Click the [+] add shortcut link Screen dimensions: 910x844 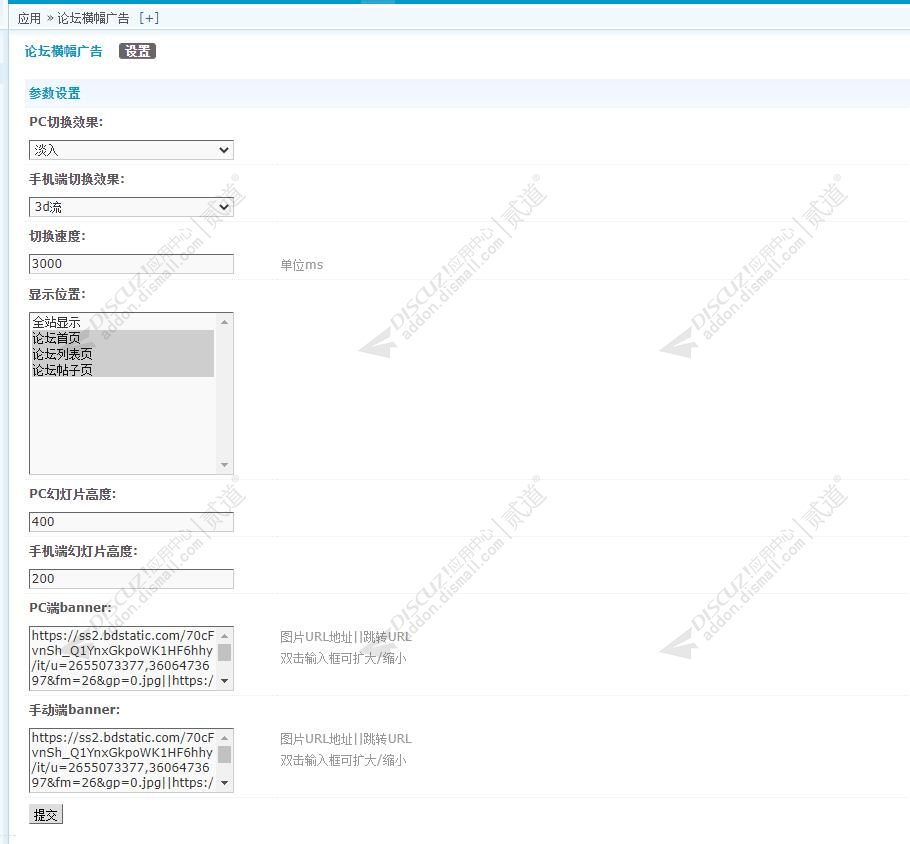click(149, 19)
